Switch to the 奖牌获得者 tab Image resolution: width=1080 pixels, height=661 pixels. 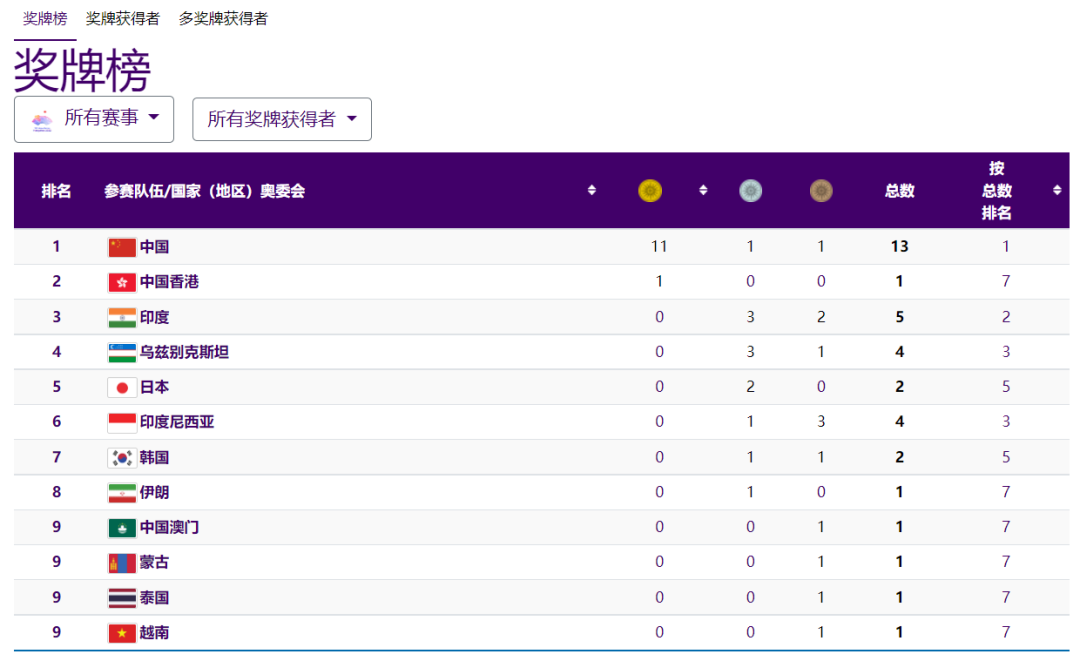123,19
